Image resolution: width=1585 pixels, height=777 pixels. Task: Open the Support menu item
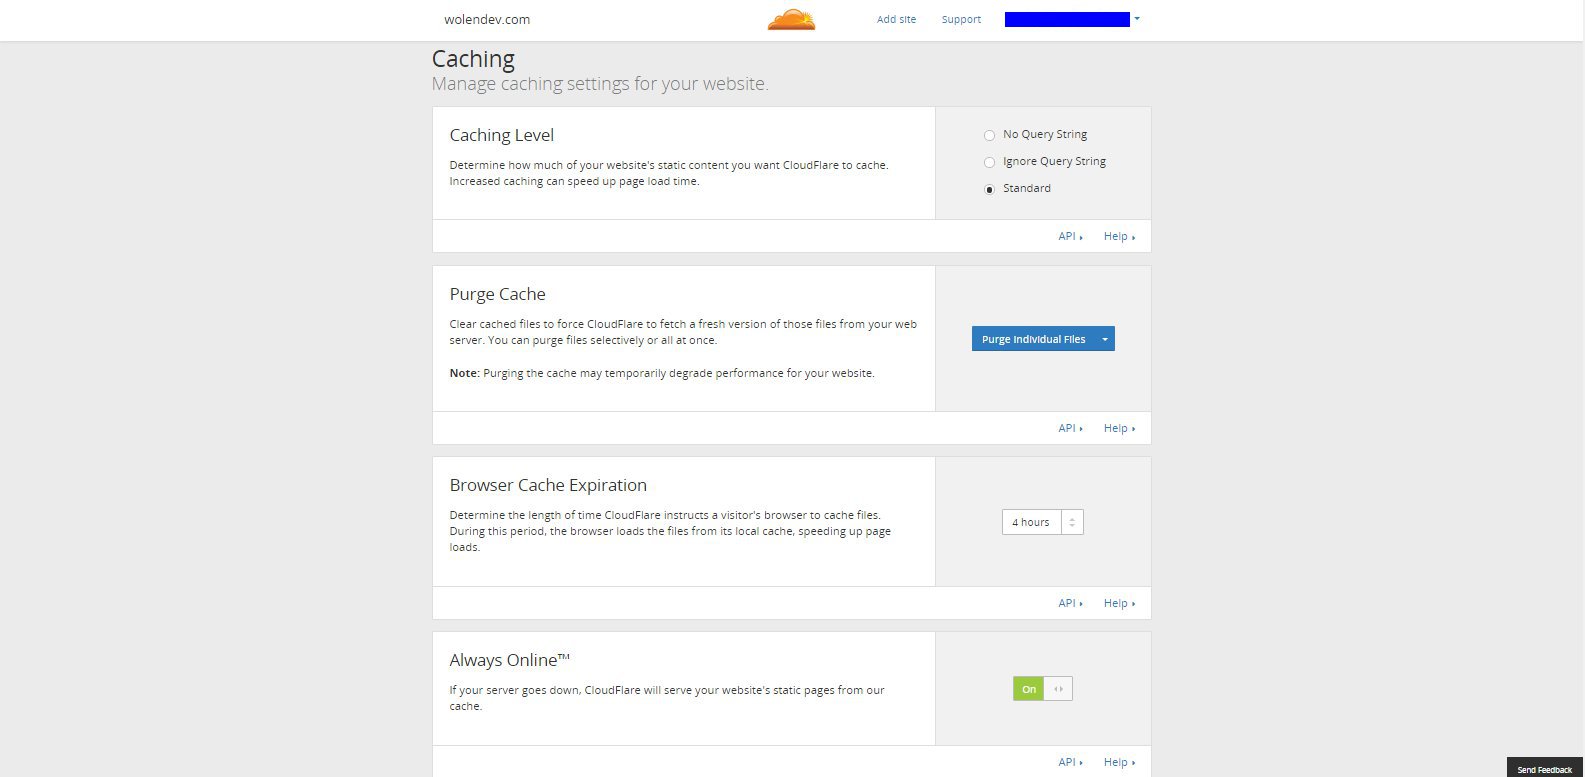pyautogui.click(x=961, y=19)
